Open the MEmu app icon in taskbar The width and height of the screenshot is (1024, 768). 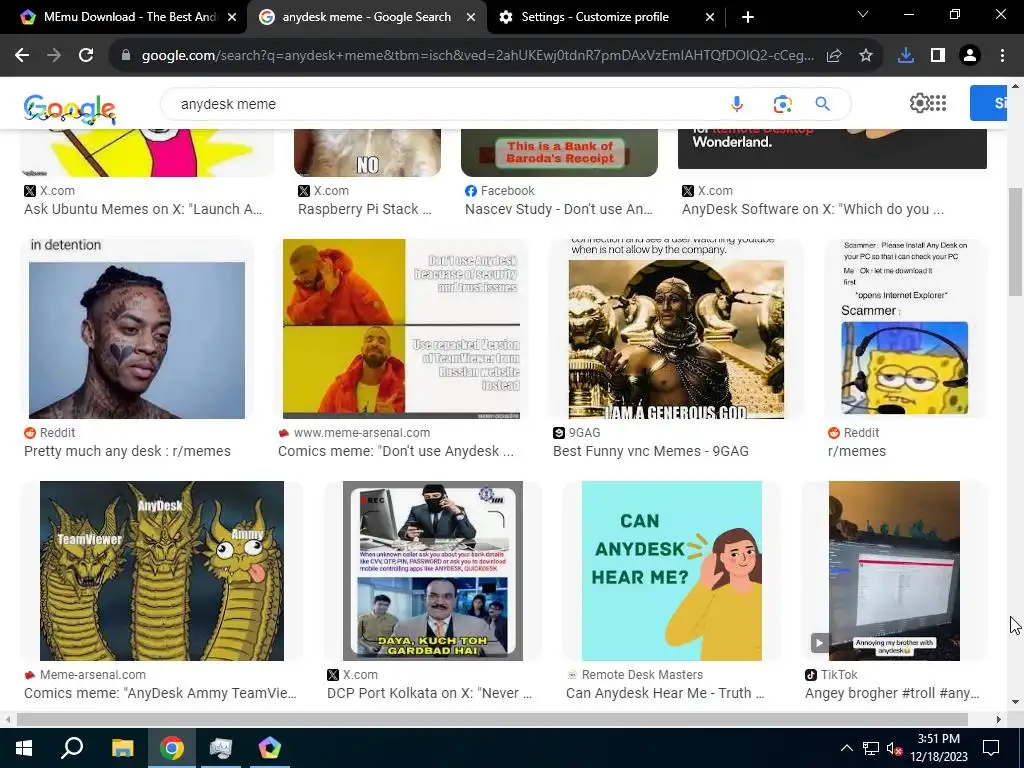(269, 748)
